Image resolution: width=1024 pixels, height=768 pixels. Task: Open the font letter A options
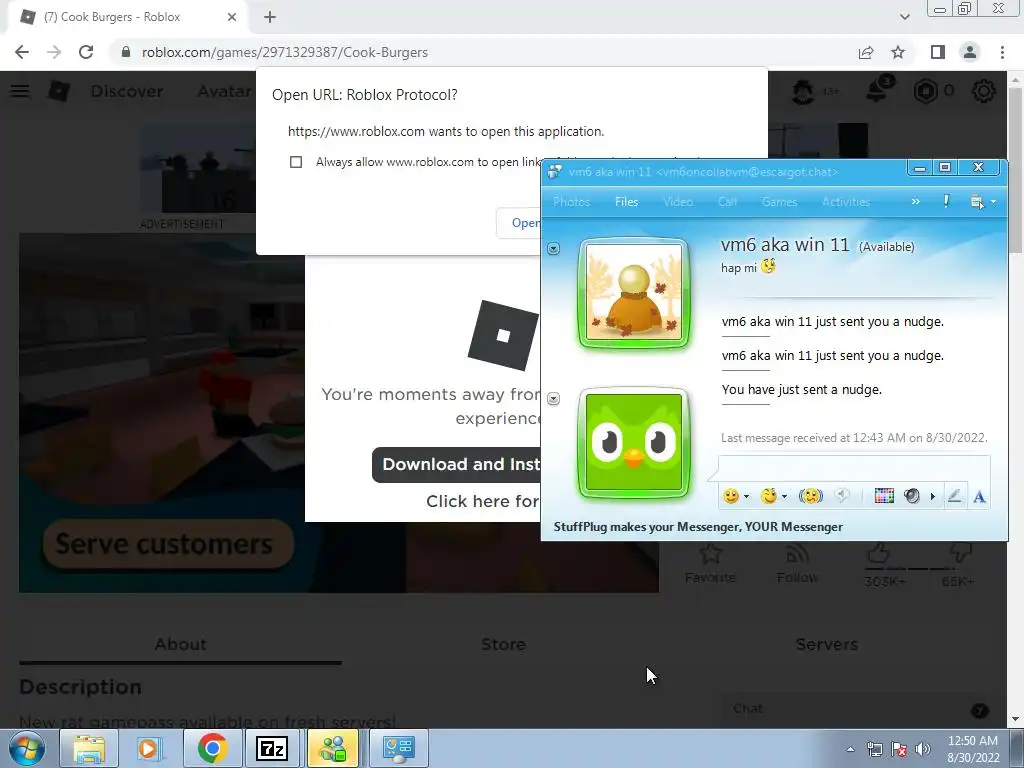click(979, 497)
